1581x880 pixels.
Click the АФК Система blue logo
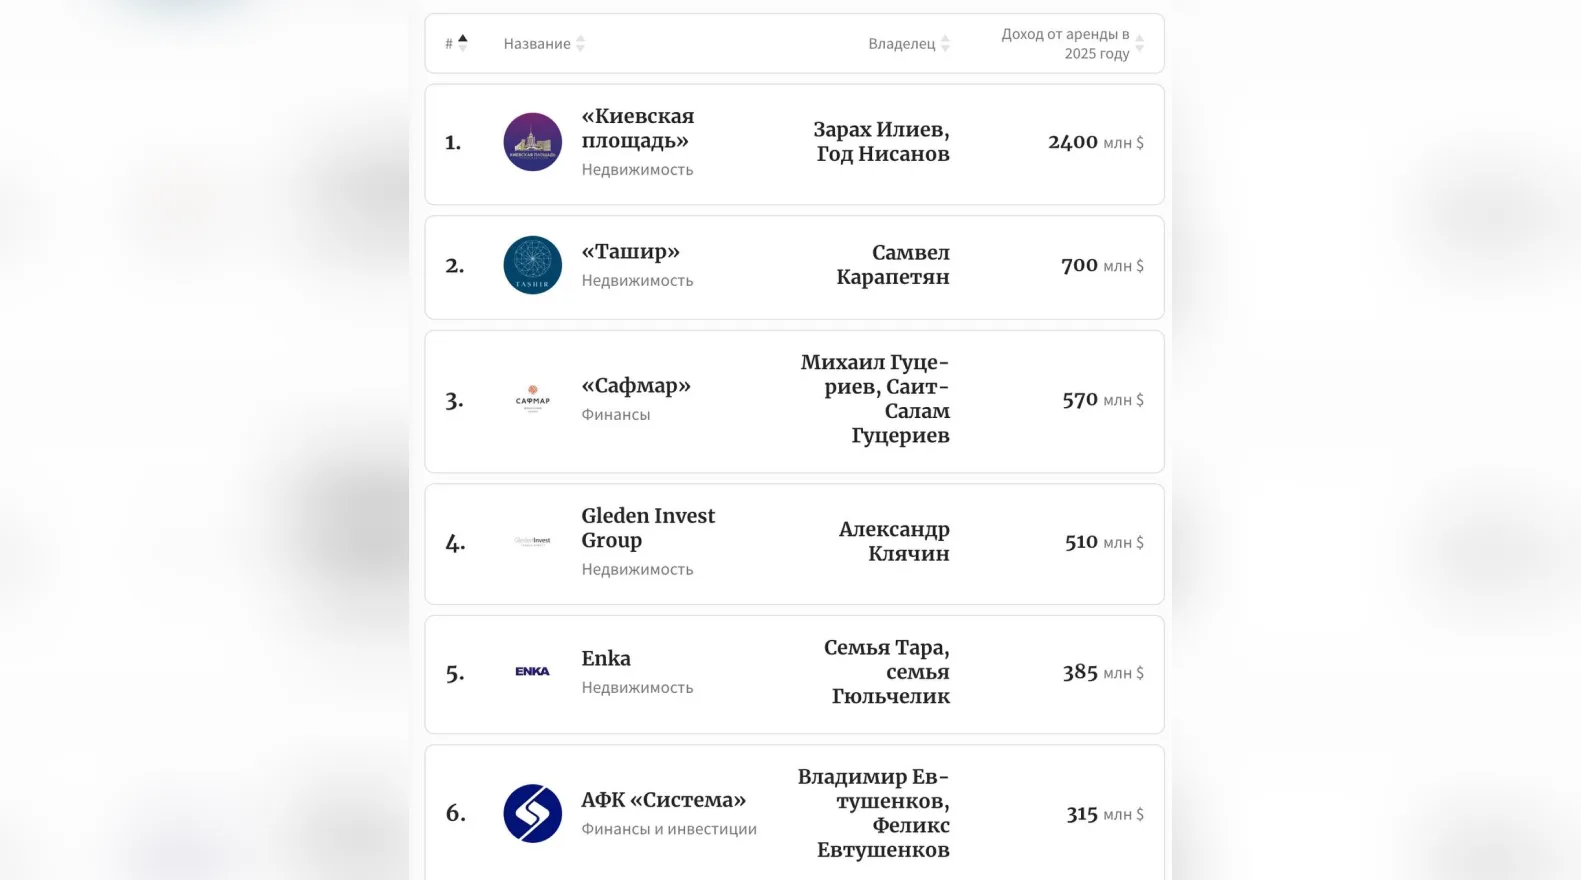point(532,813)
